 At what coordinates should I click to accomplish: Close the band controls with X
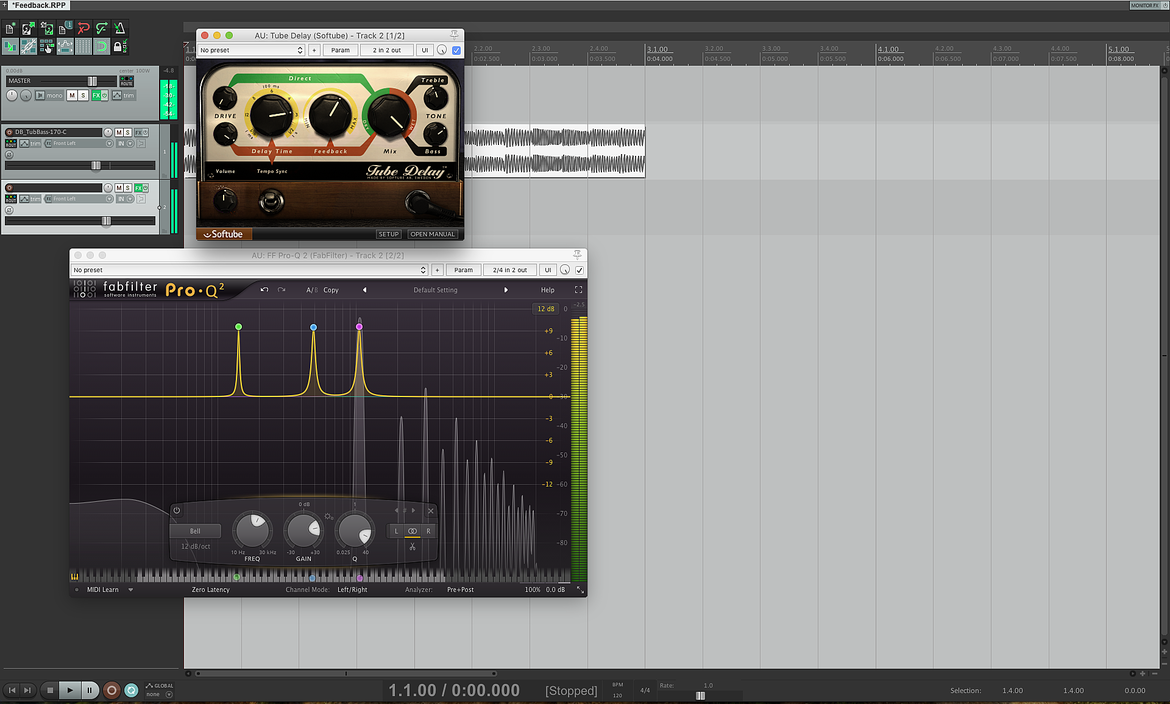click(x=431, y=511)
